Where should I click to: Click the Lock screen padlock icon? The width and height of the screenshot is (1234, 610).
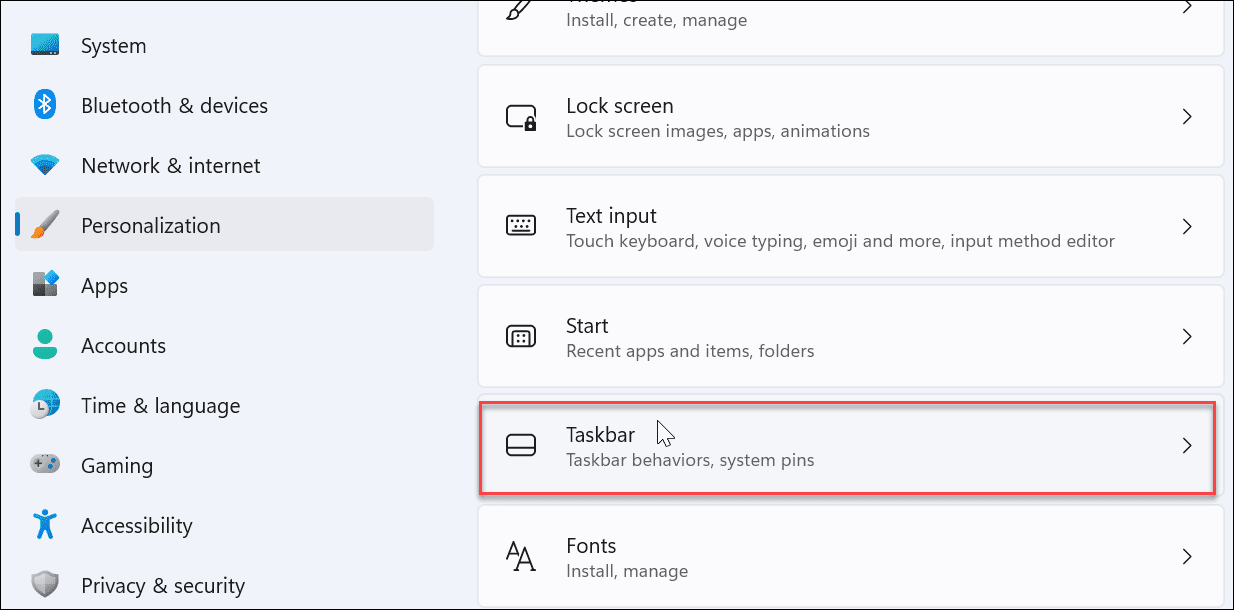pyautogui.click(x=521, y=116)
